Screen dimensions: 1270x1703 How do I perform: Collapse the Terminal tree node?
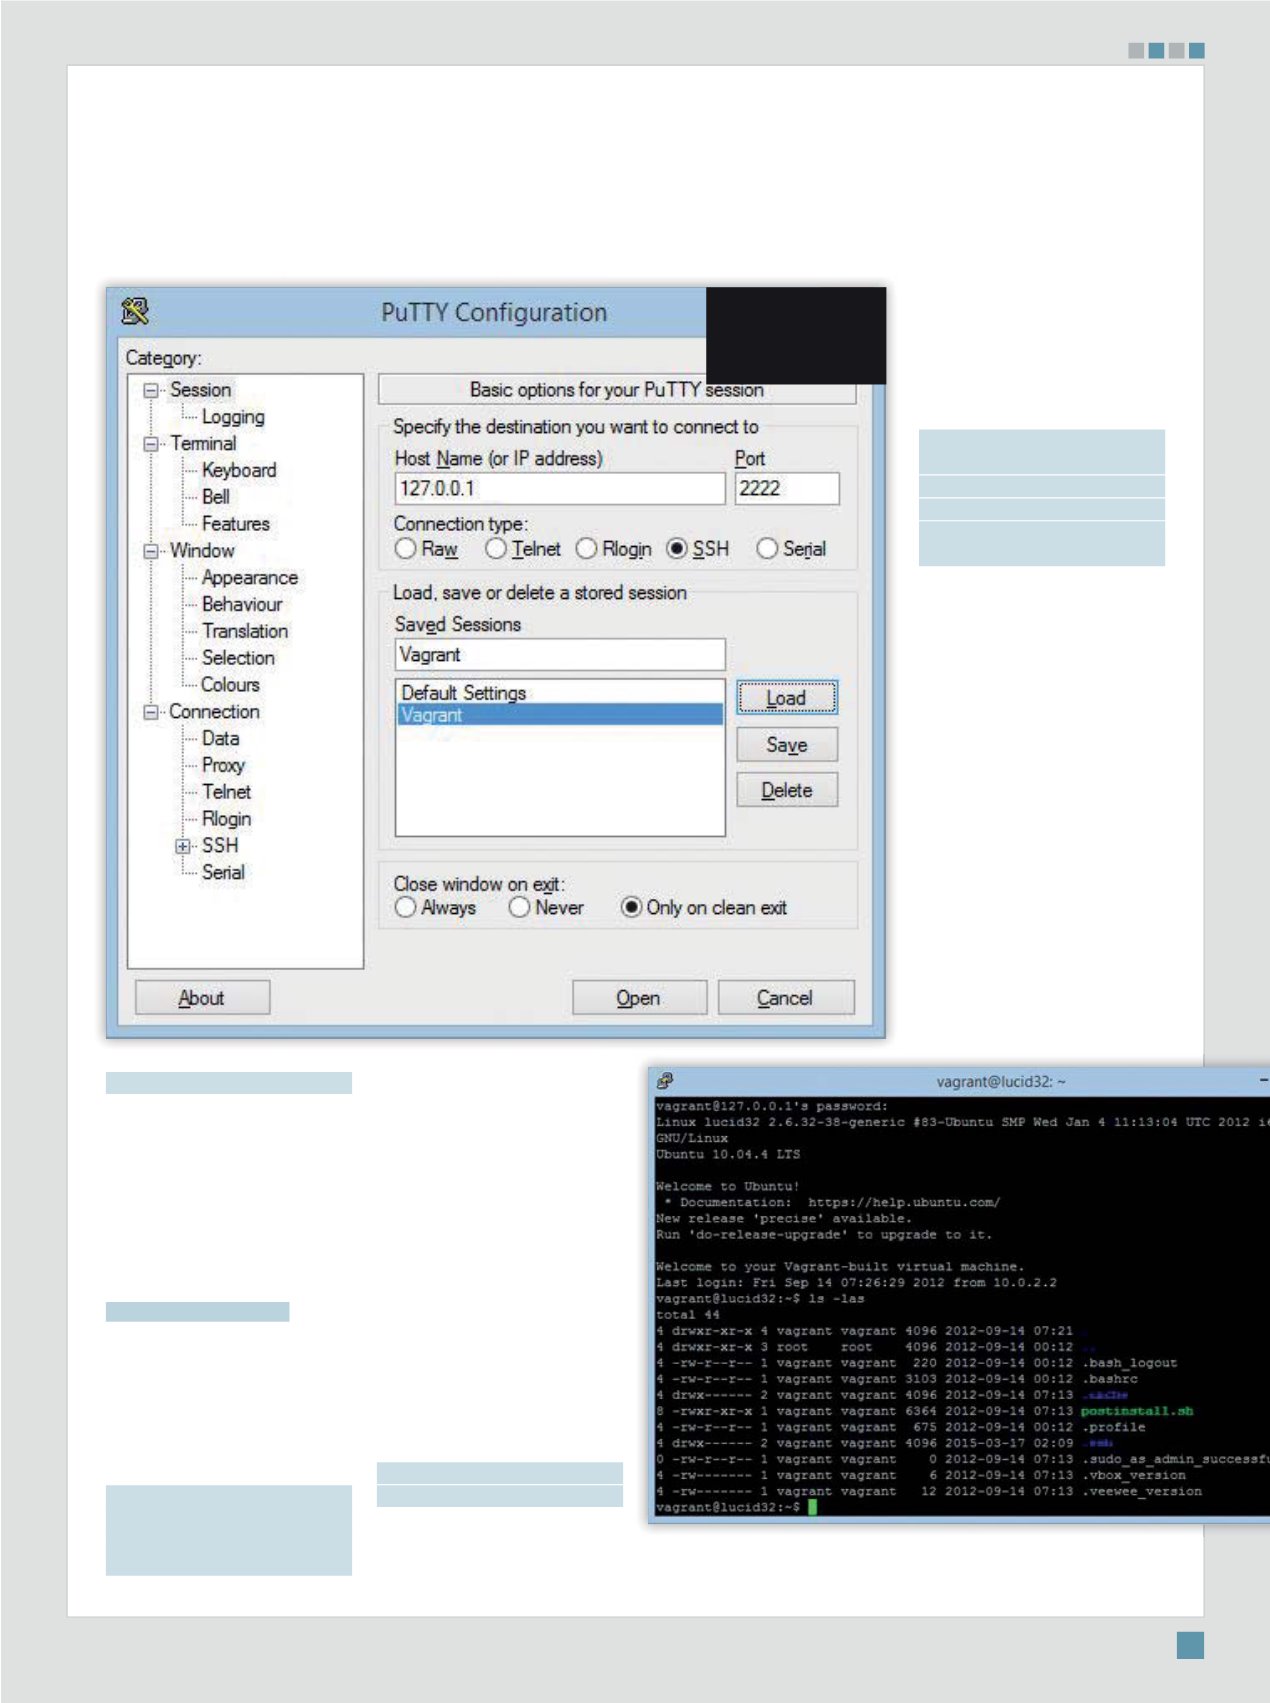coord(151,444)
